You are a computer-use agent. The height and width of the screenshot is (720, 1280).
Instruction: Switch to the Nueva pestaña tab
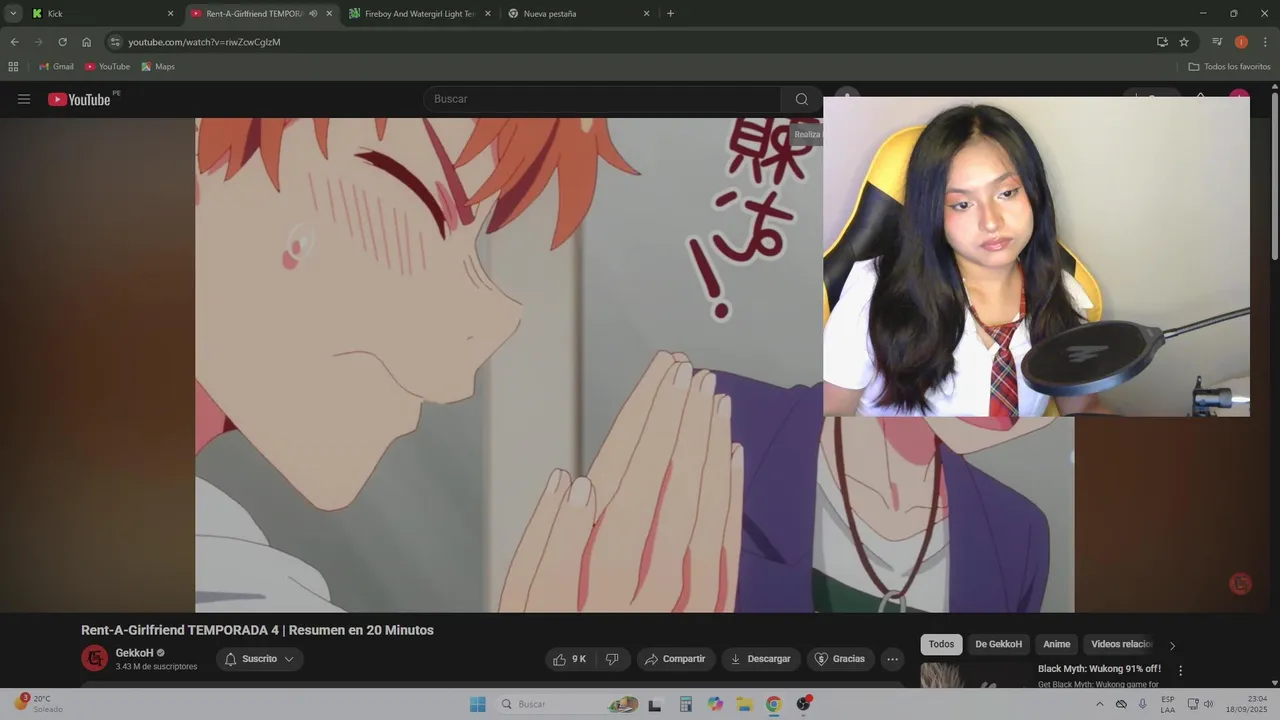click(x=578, y=14)
